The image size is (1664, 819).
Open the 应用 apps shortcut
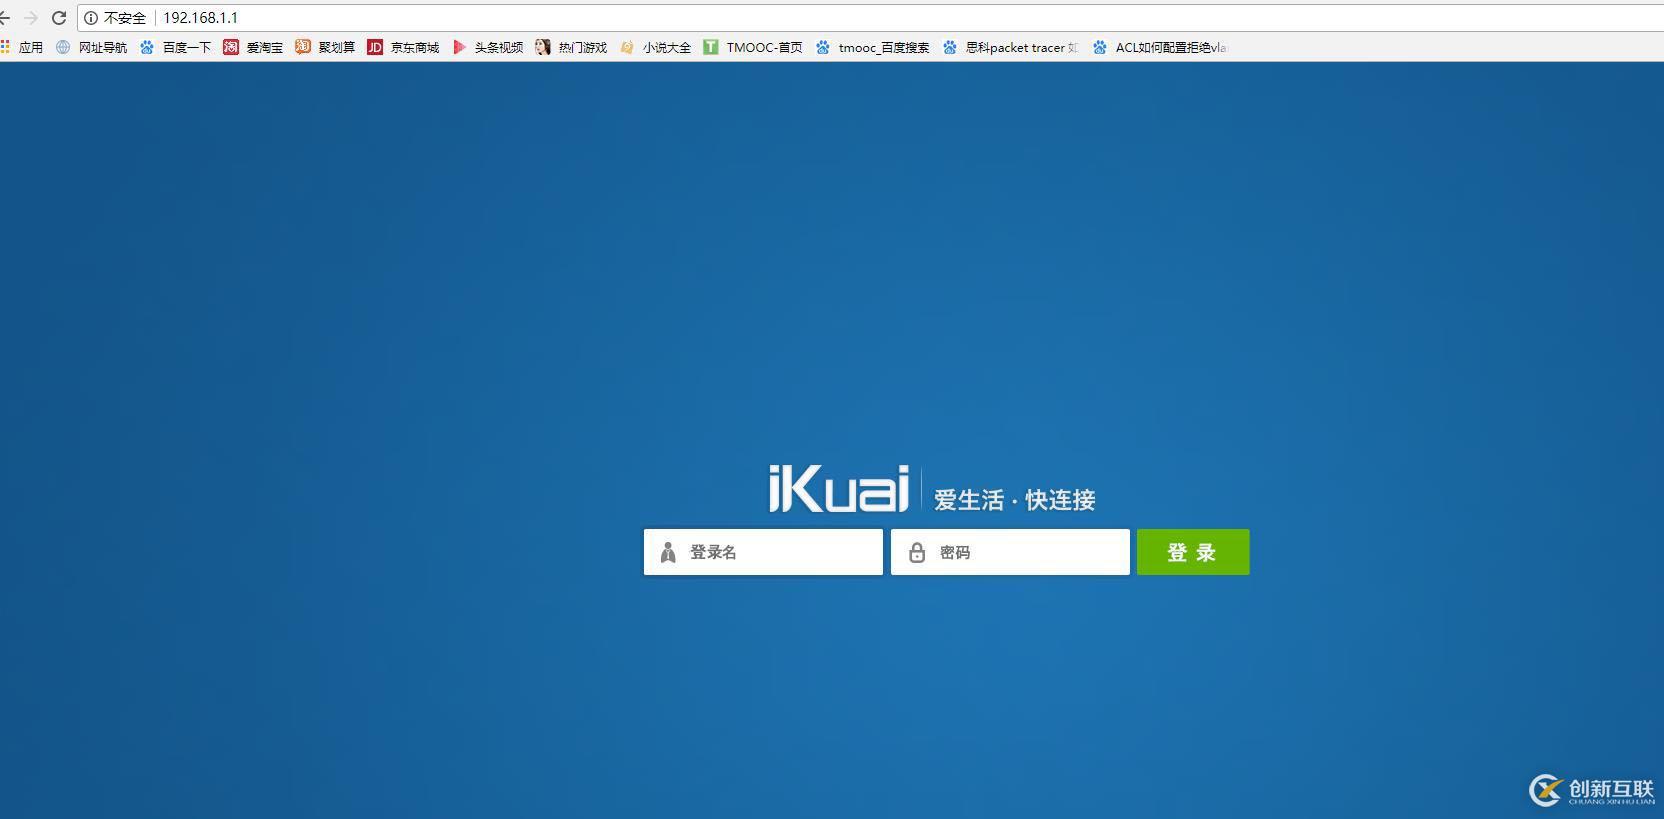(22, 47)
